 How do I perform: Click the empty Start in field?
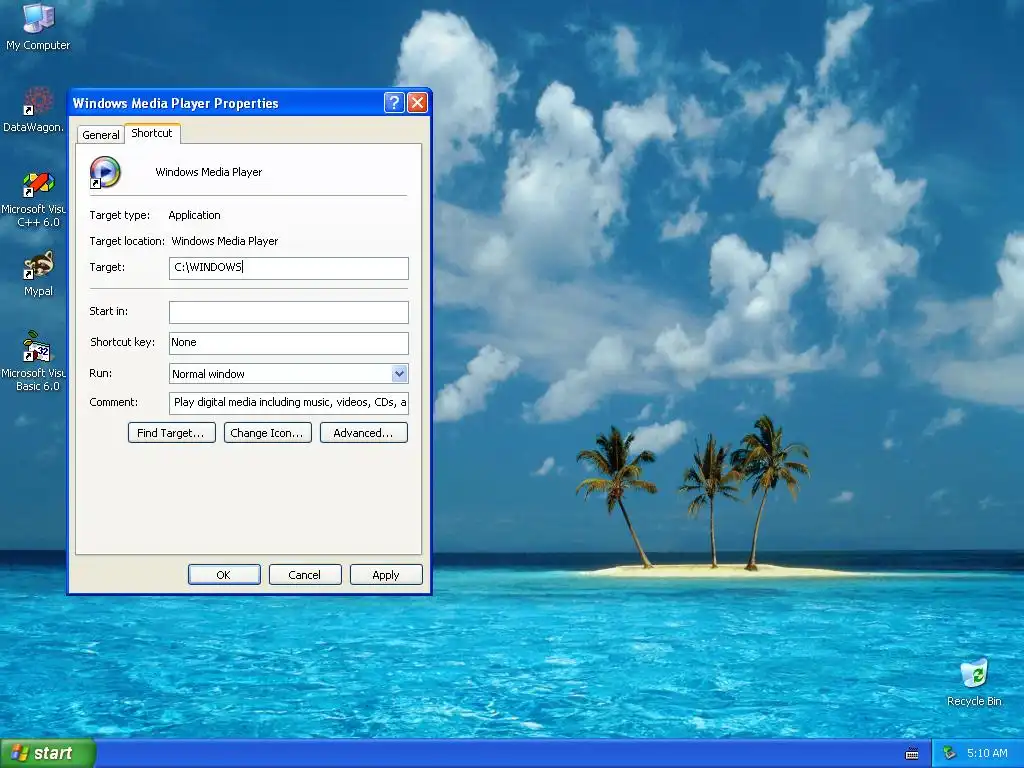pos(289,312)
